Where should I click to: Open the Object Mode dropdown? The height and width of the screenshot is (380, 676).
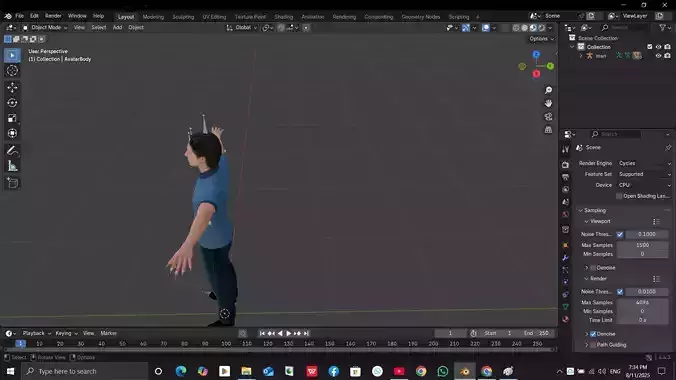click(45, 28)
